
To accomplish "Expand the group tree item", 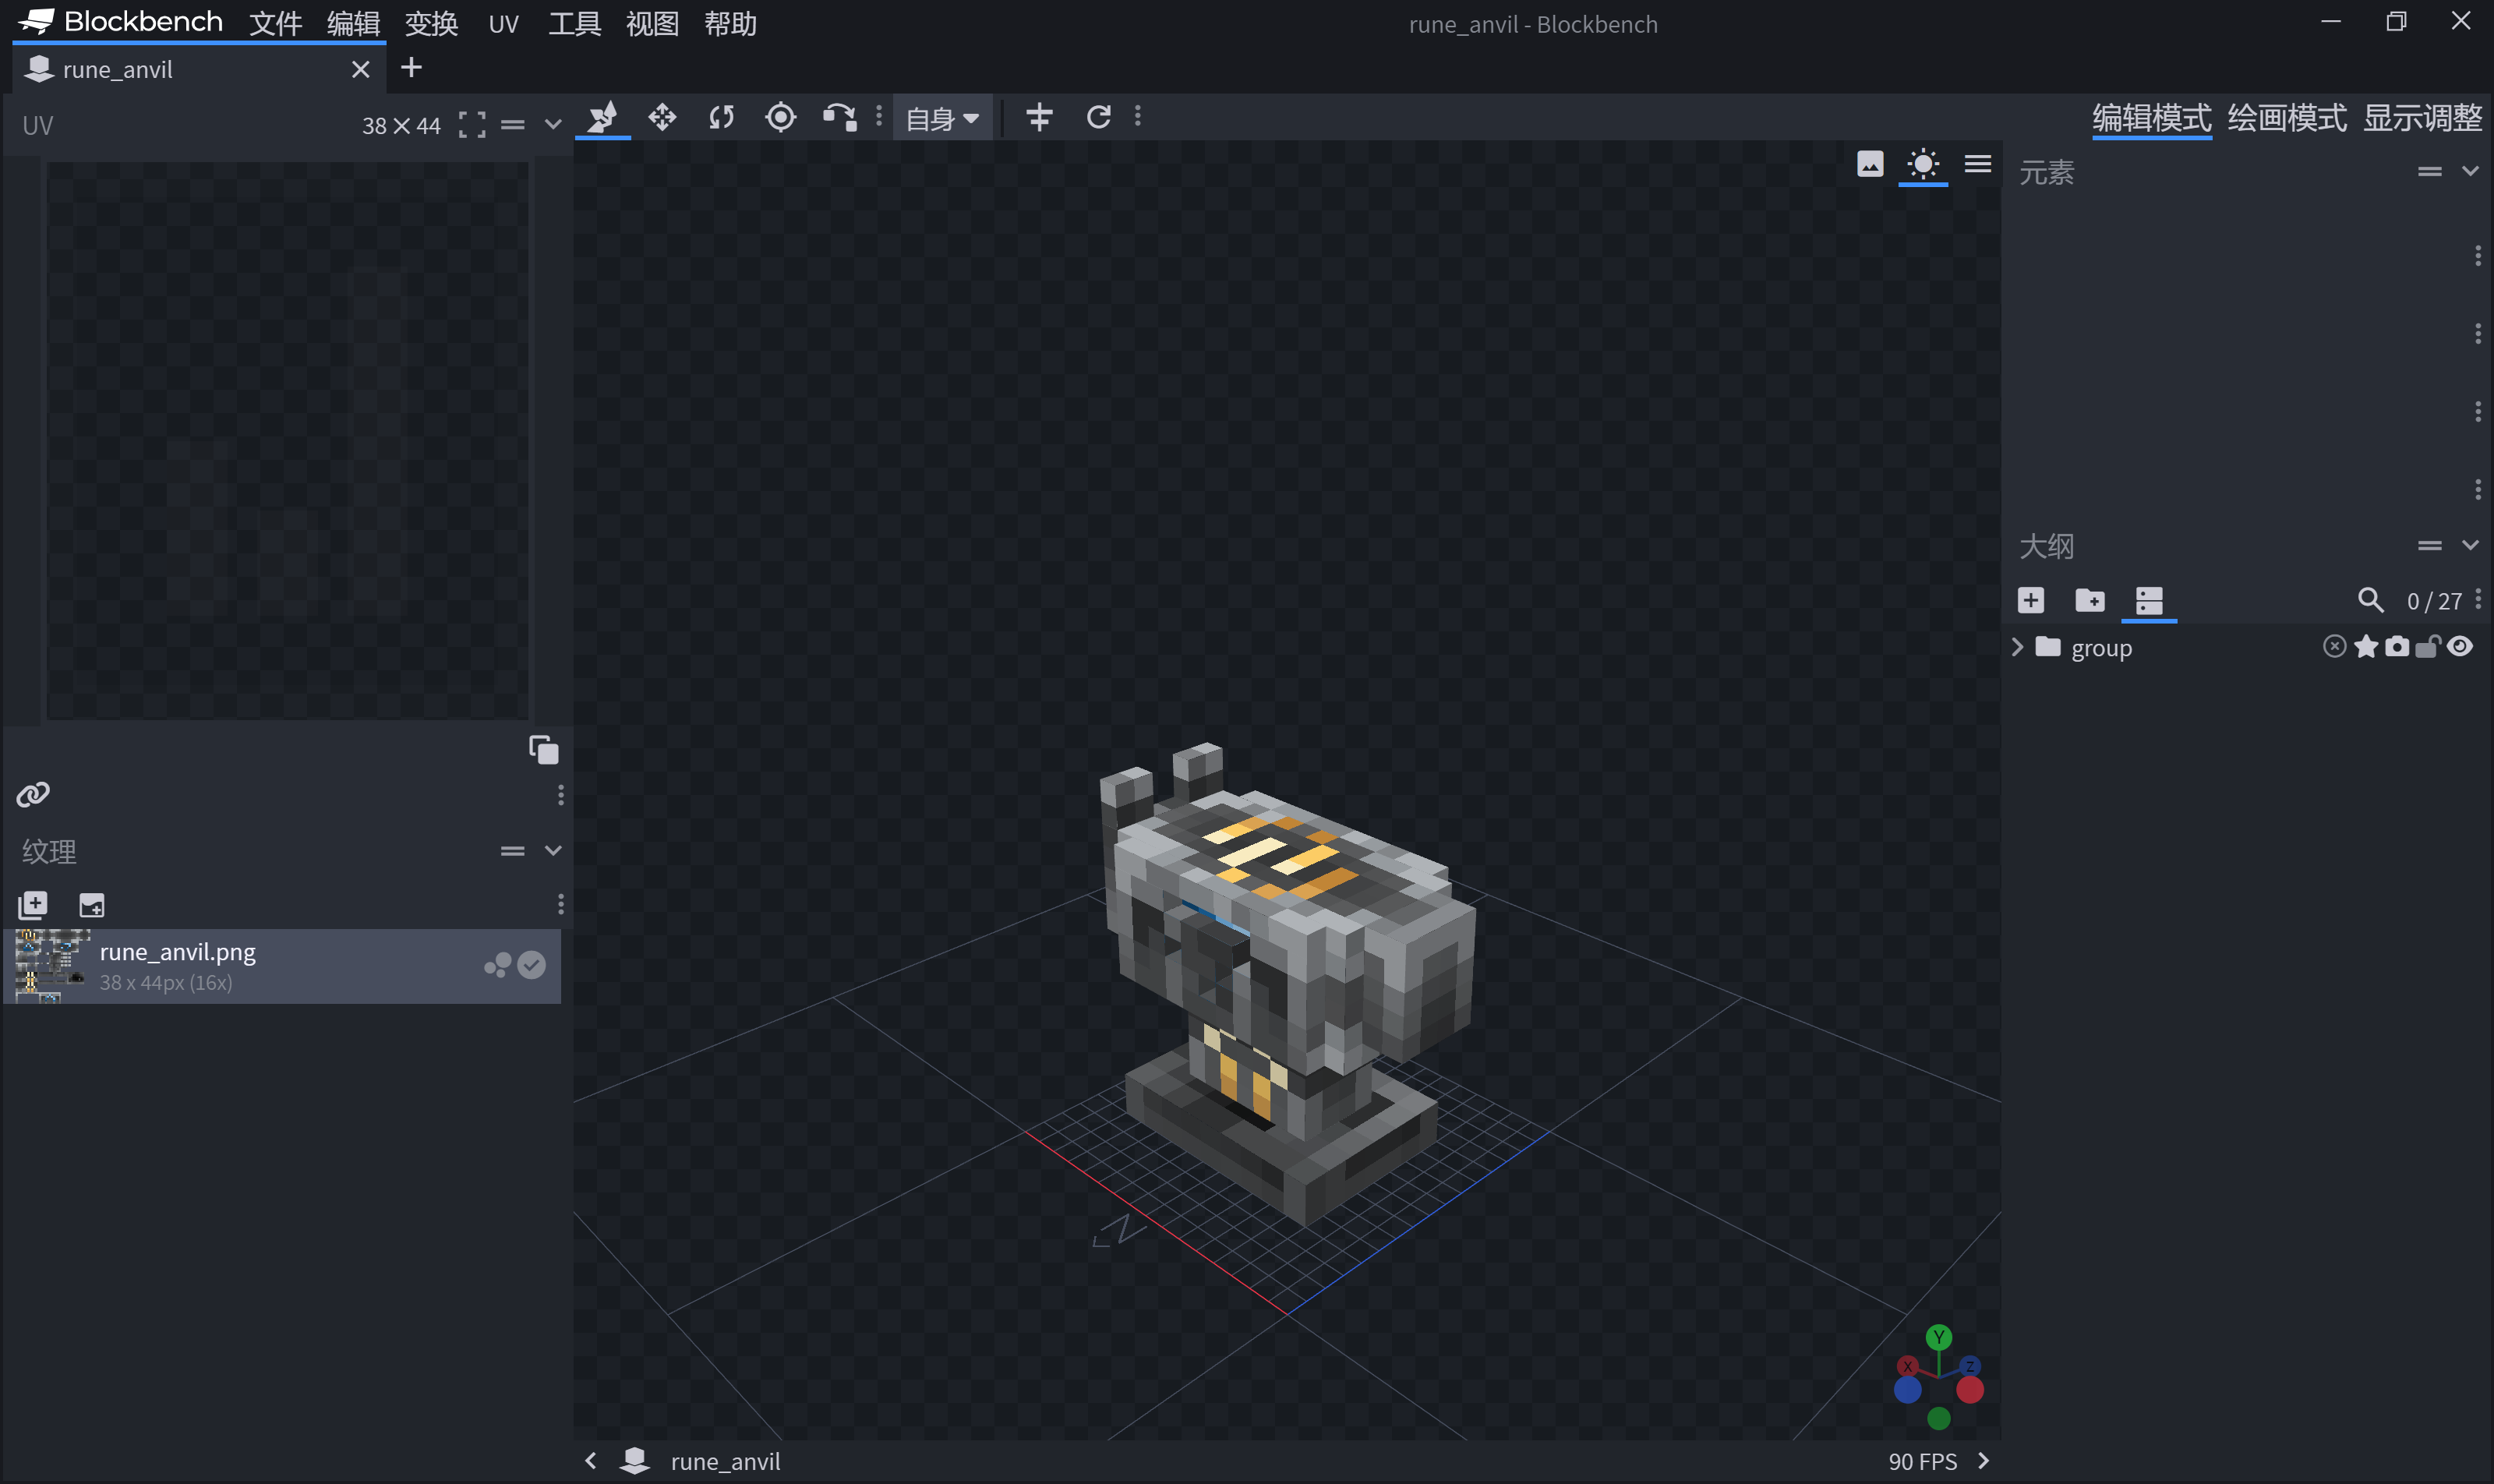I will [x=2017, y=647].
